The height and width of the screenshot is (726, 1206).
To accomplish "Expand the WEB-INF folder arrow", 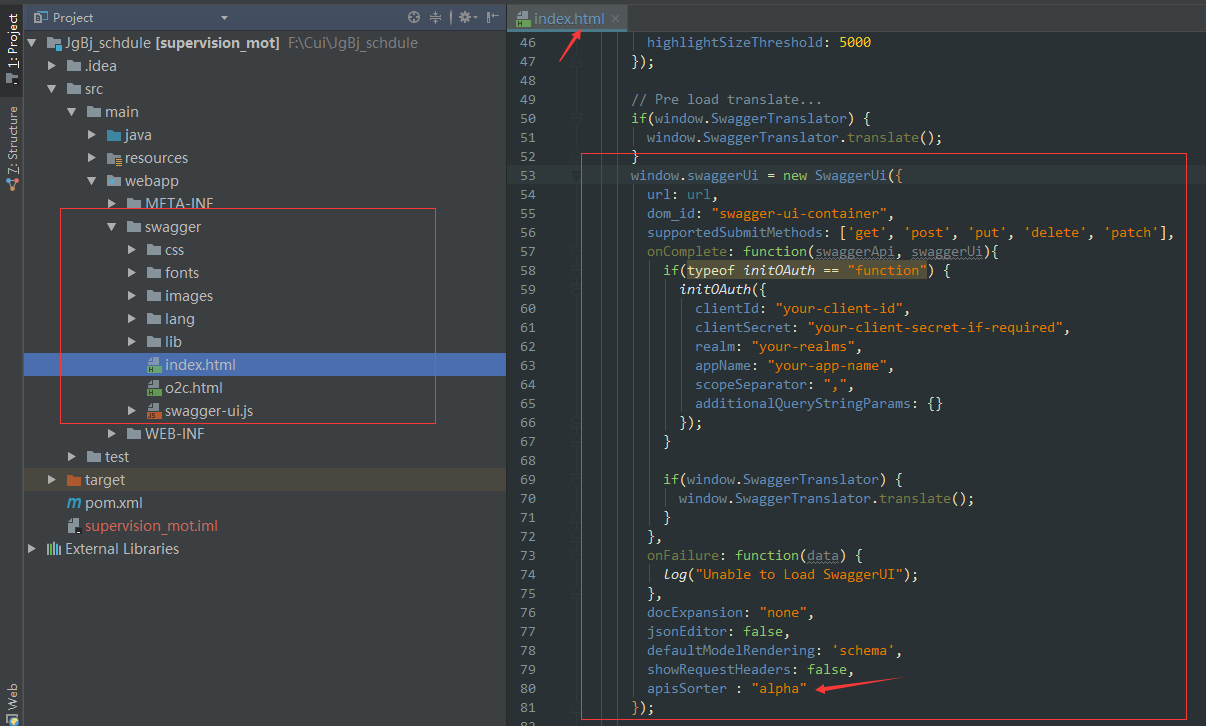I will tap(112, 434).
